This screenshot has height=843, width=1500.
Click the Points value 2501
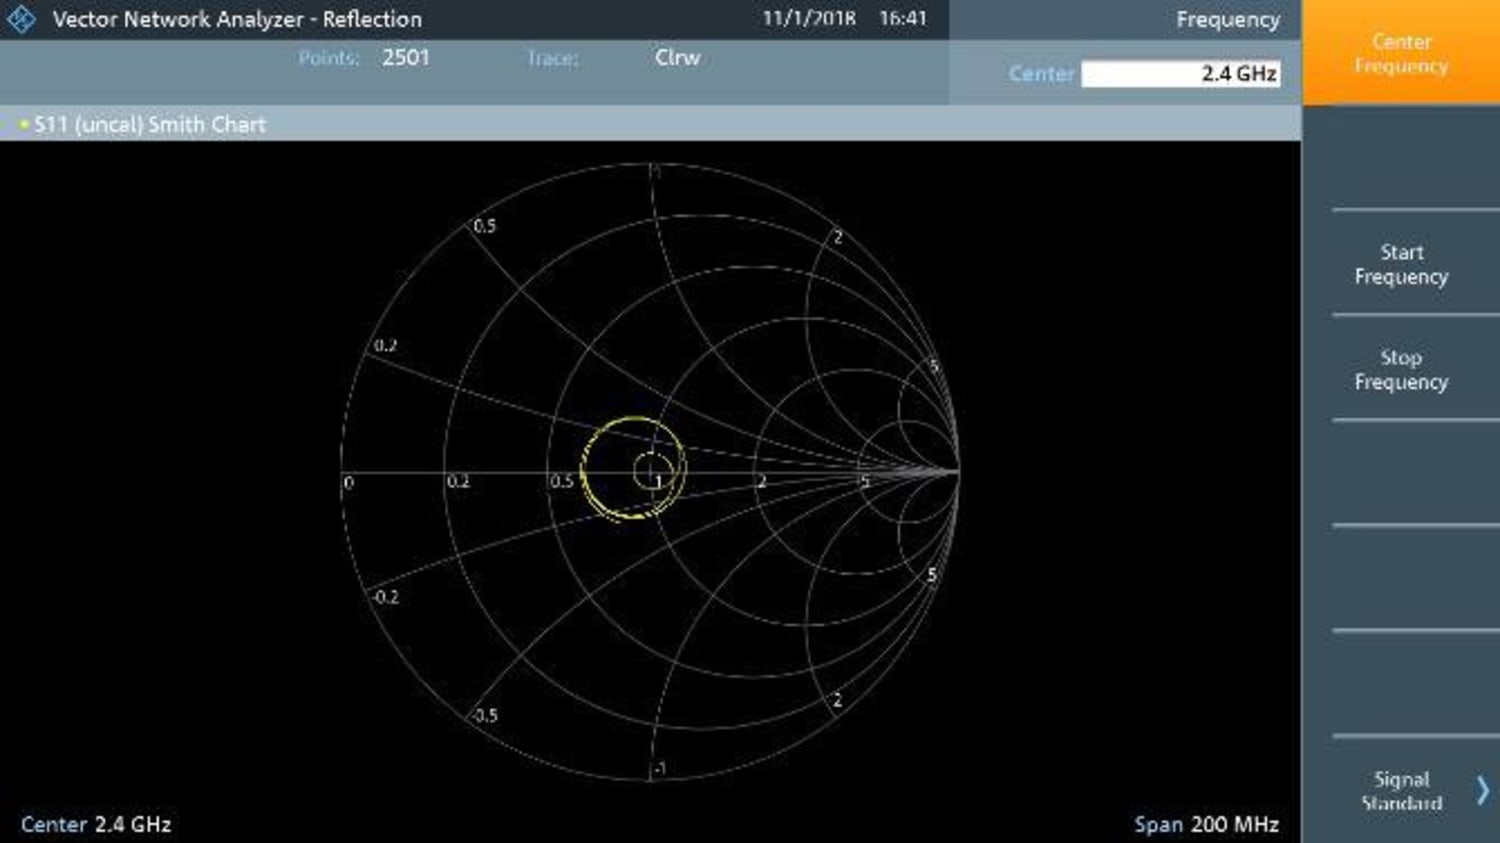click(404, 58)
